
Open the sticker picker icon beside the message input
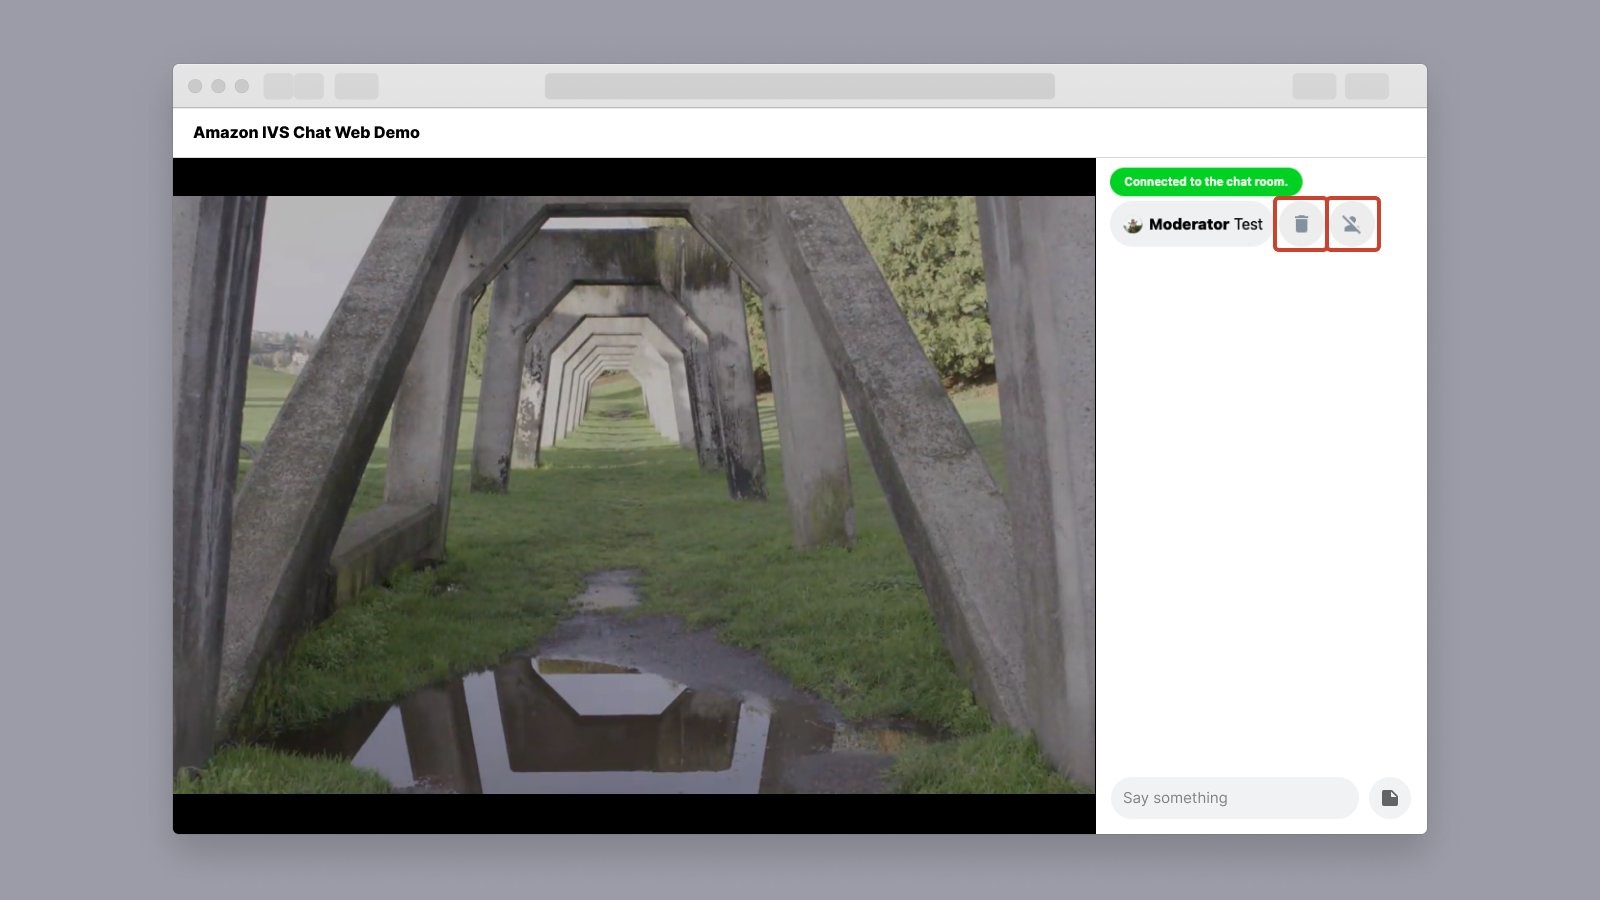[x=1389, y=798]
